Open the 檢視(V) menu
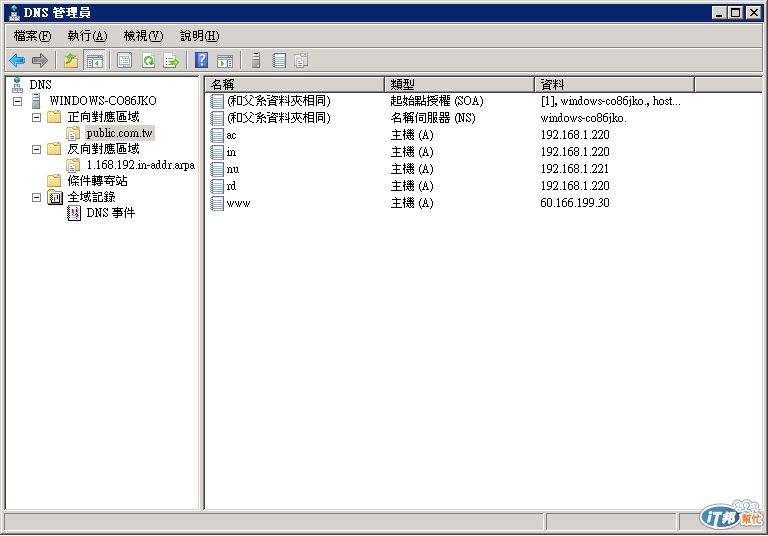The height and width of the screenshot is (536, 768). (x=143, y=36)
